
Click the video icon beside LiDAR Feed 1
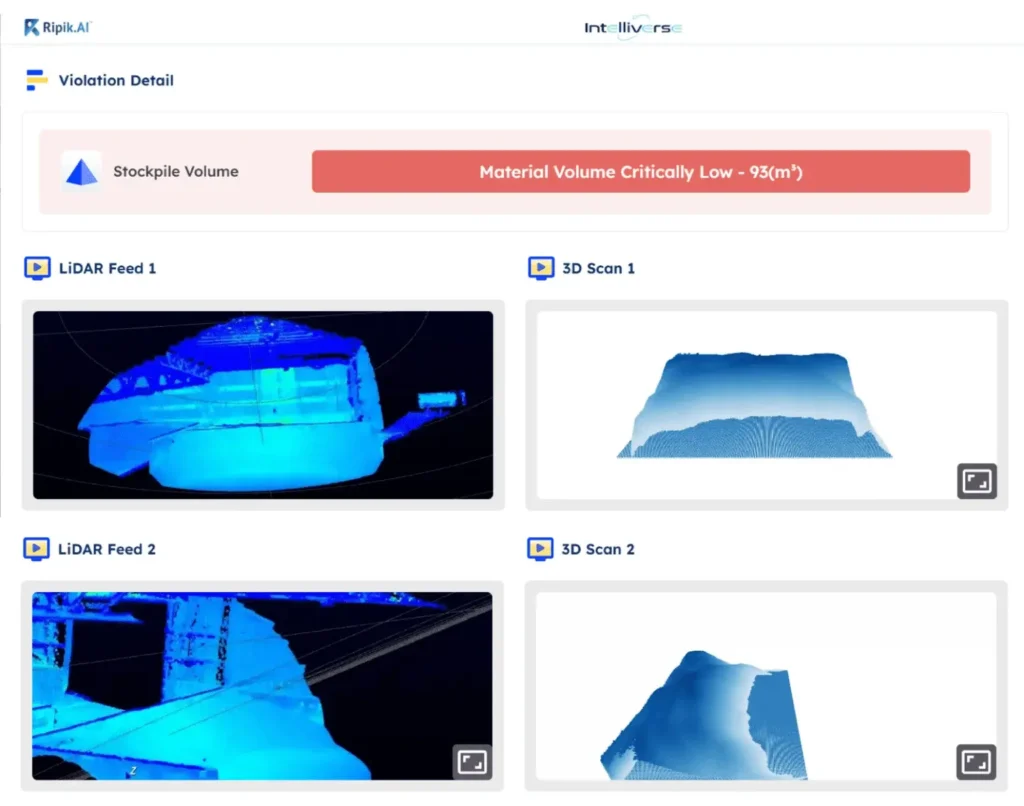pos(37,268)
